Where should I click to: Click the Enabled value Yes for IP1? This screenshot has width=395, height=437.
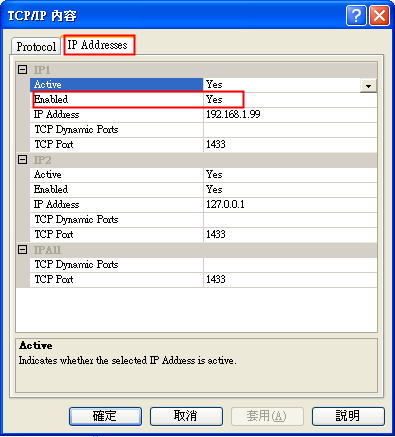pyautogui.click(x=290, y=100)
